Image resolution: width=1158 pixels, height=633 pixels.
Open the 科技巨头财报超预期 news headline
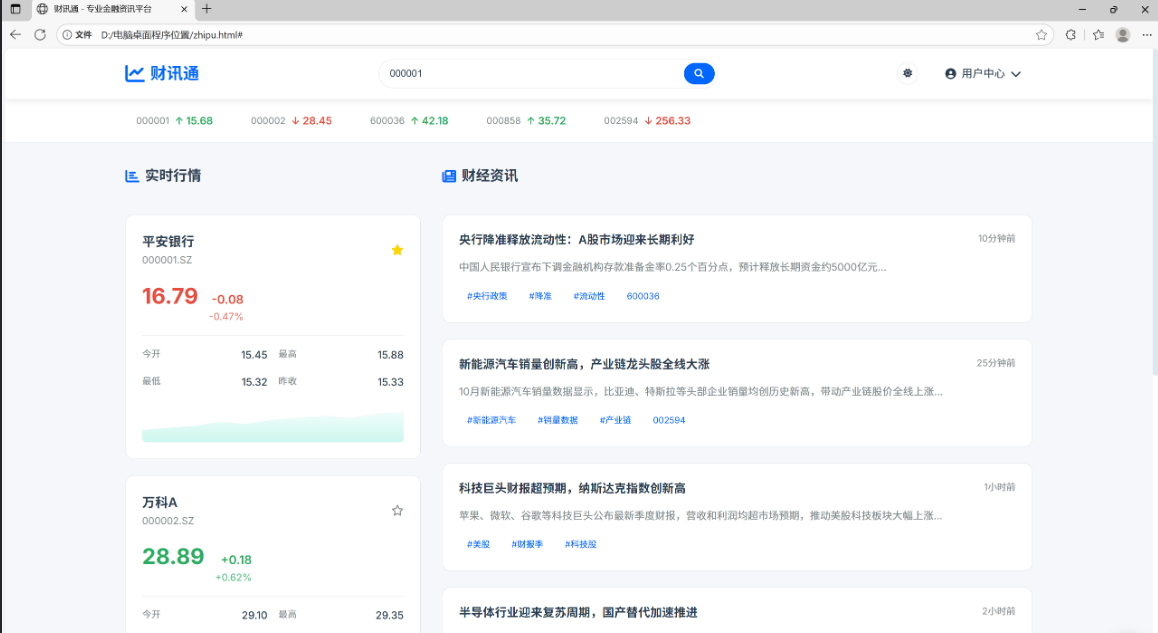point(572,488)
